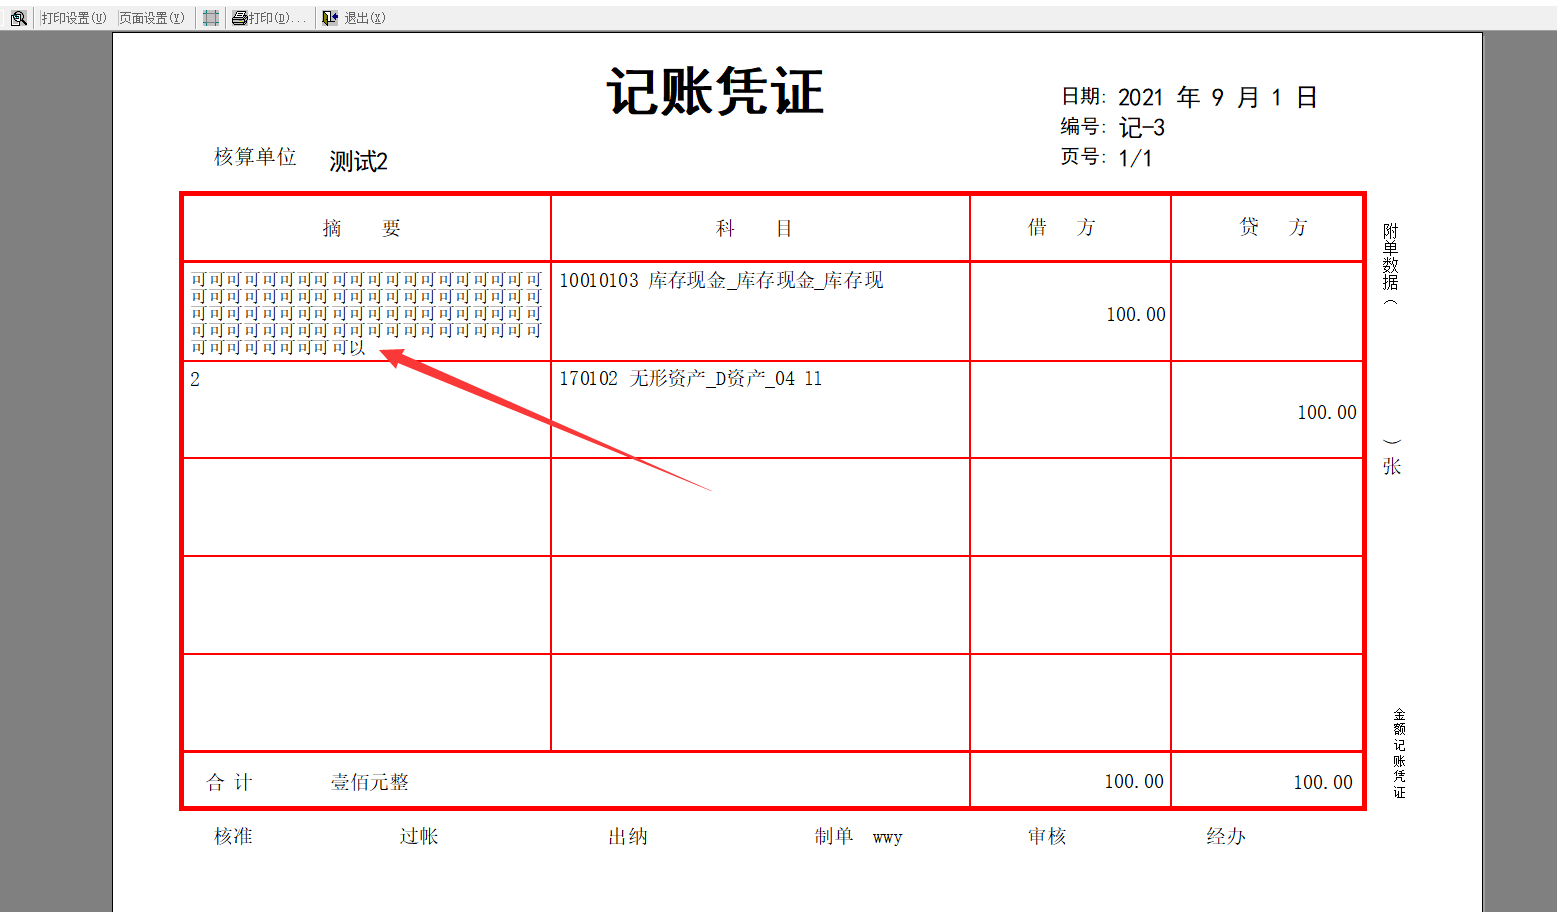The height and width of the screenshot is (912, 1557).
Task: Click the debit amount 100.00 in first row
Action: point(1135,314)
